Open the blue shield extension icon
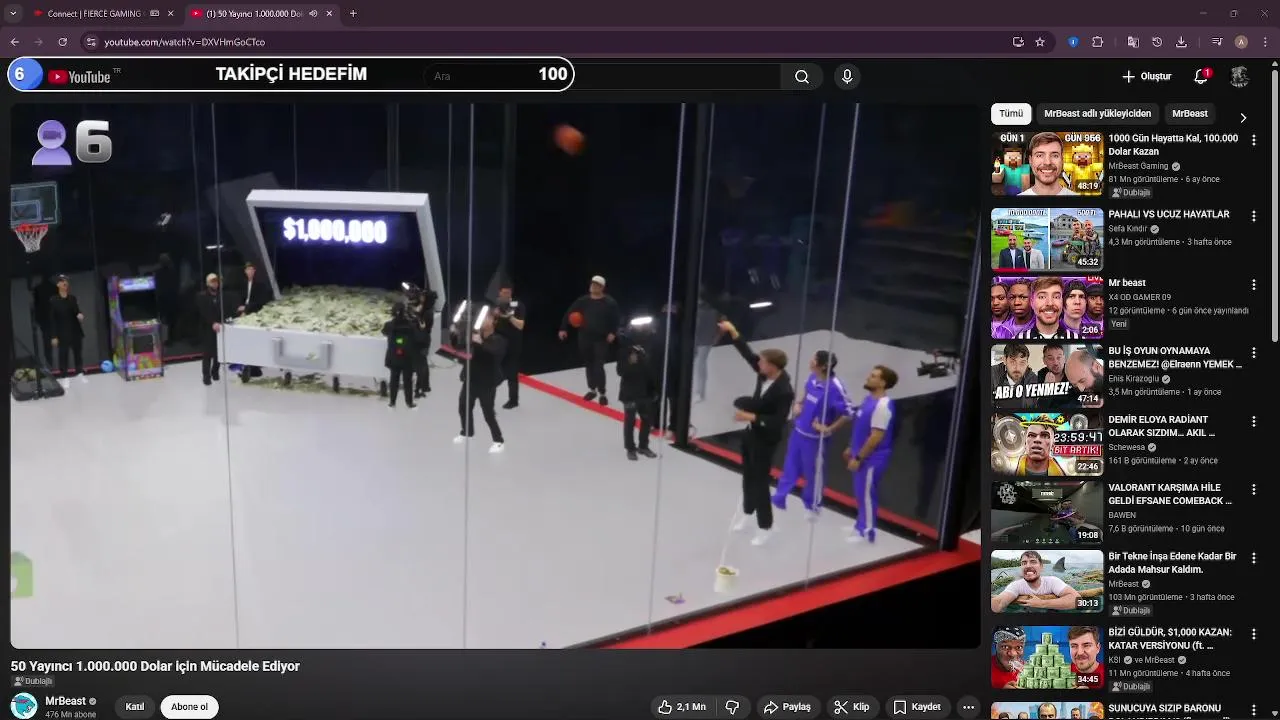 click(x=1073, y=42)
